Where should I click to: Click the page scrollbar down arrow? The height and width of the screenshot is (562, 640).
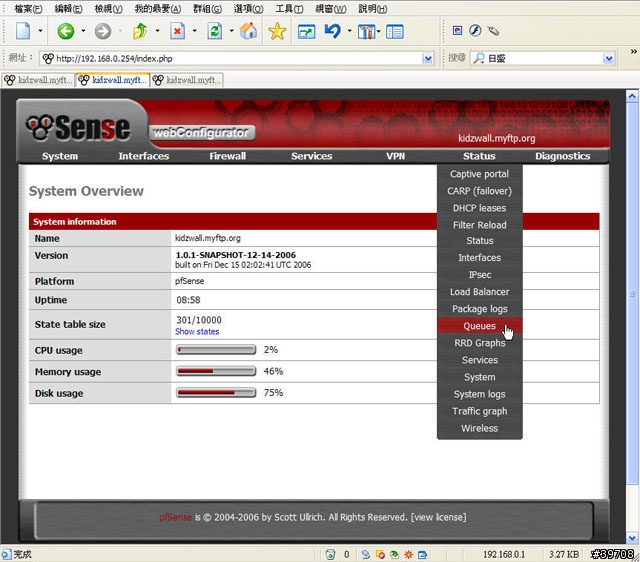pyautogui.click(x=632, y=538)
